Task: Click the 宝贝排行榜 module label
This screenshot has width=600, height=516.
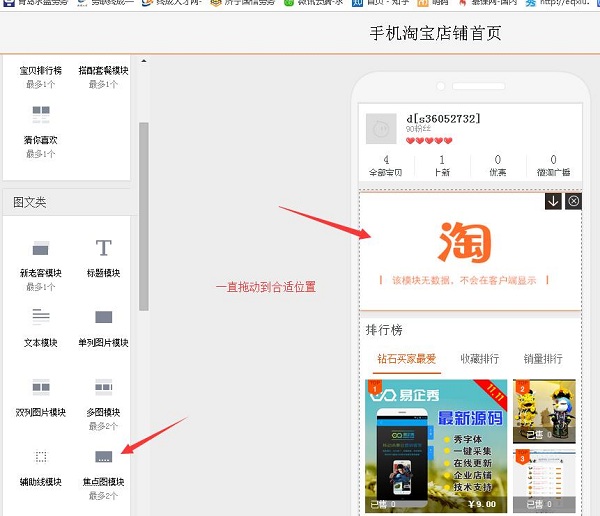Action: (41, 70)
